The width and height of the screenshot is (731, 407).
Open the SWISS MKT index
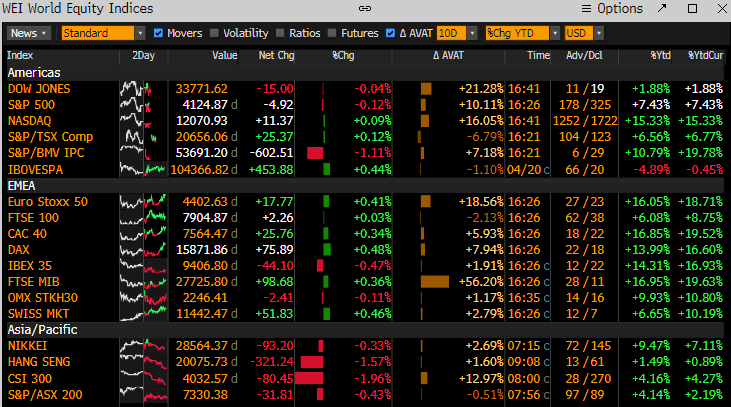tap(38, 314)
